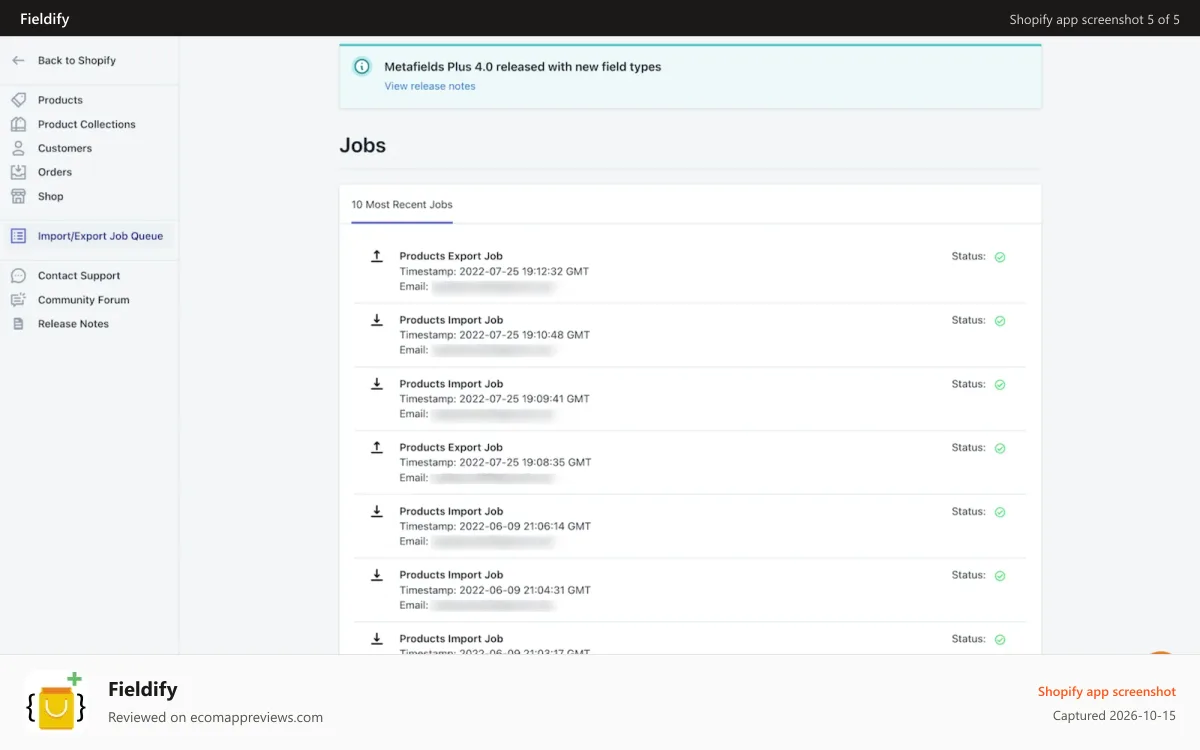The width and height of the screenshot is (1200, 750).
Task: Click the Contact Support chat icon
Action: pyautogui.click(x=18, y=276)
